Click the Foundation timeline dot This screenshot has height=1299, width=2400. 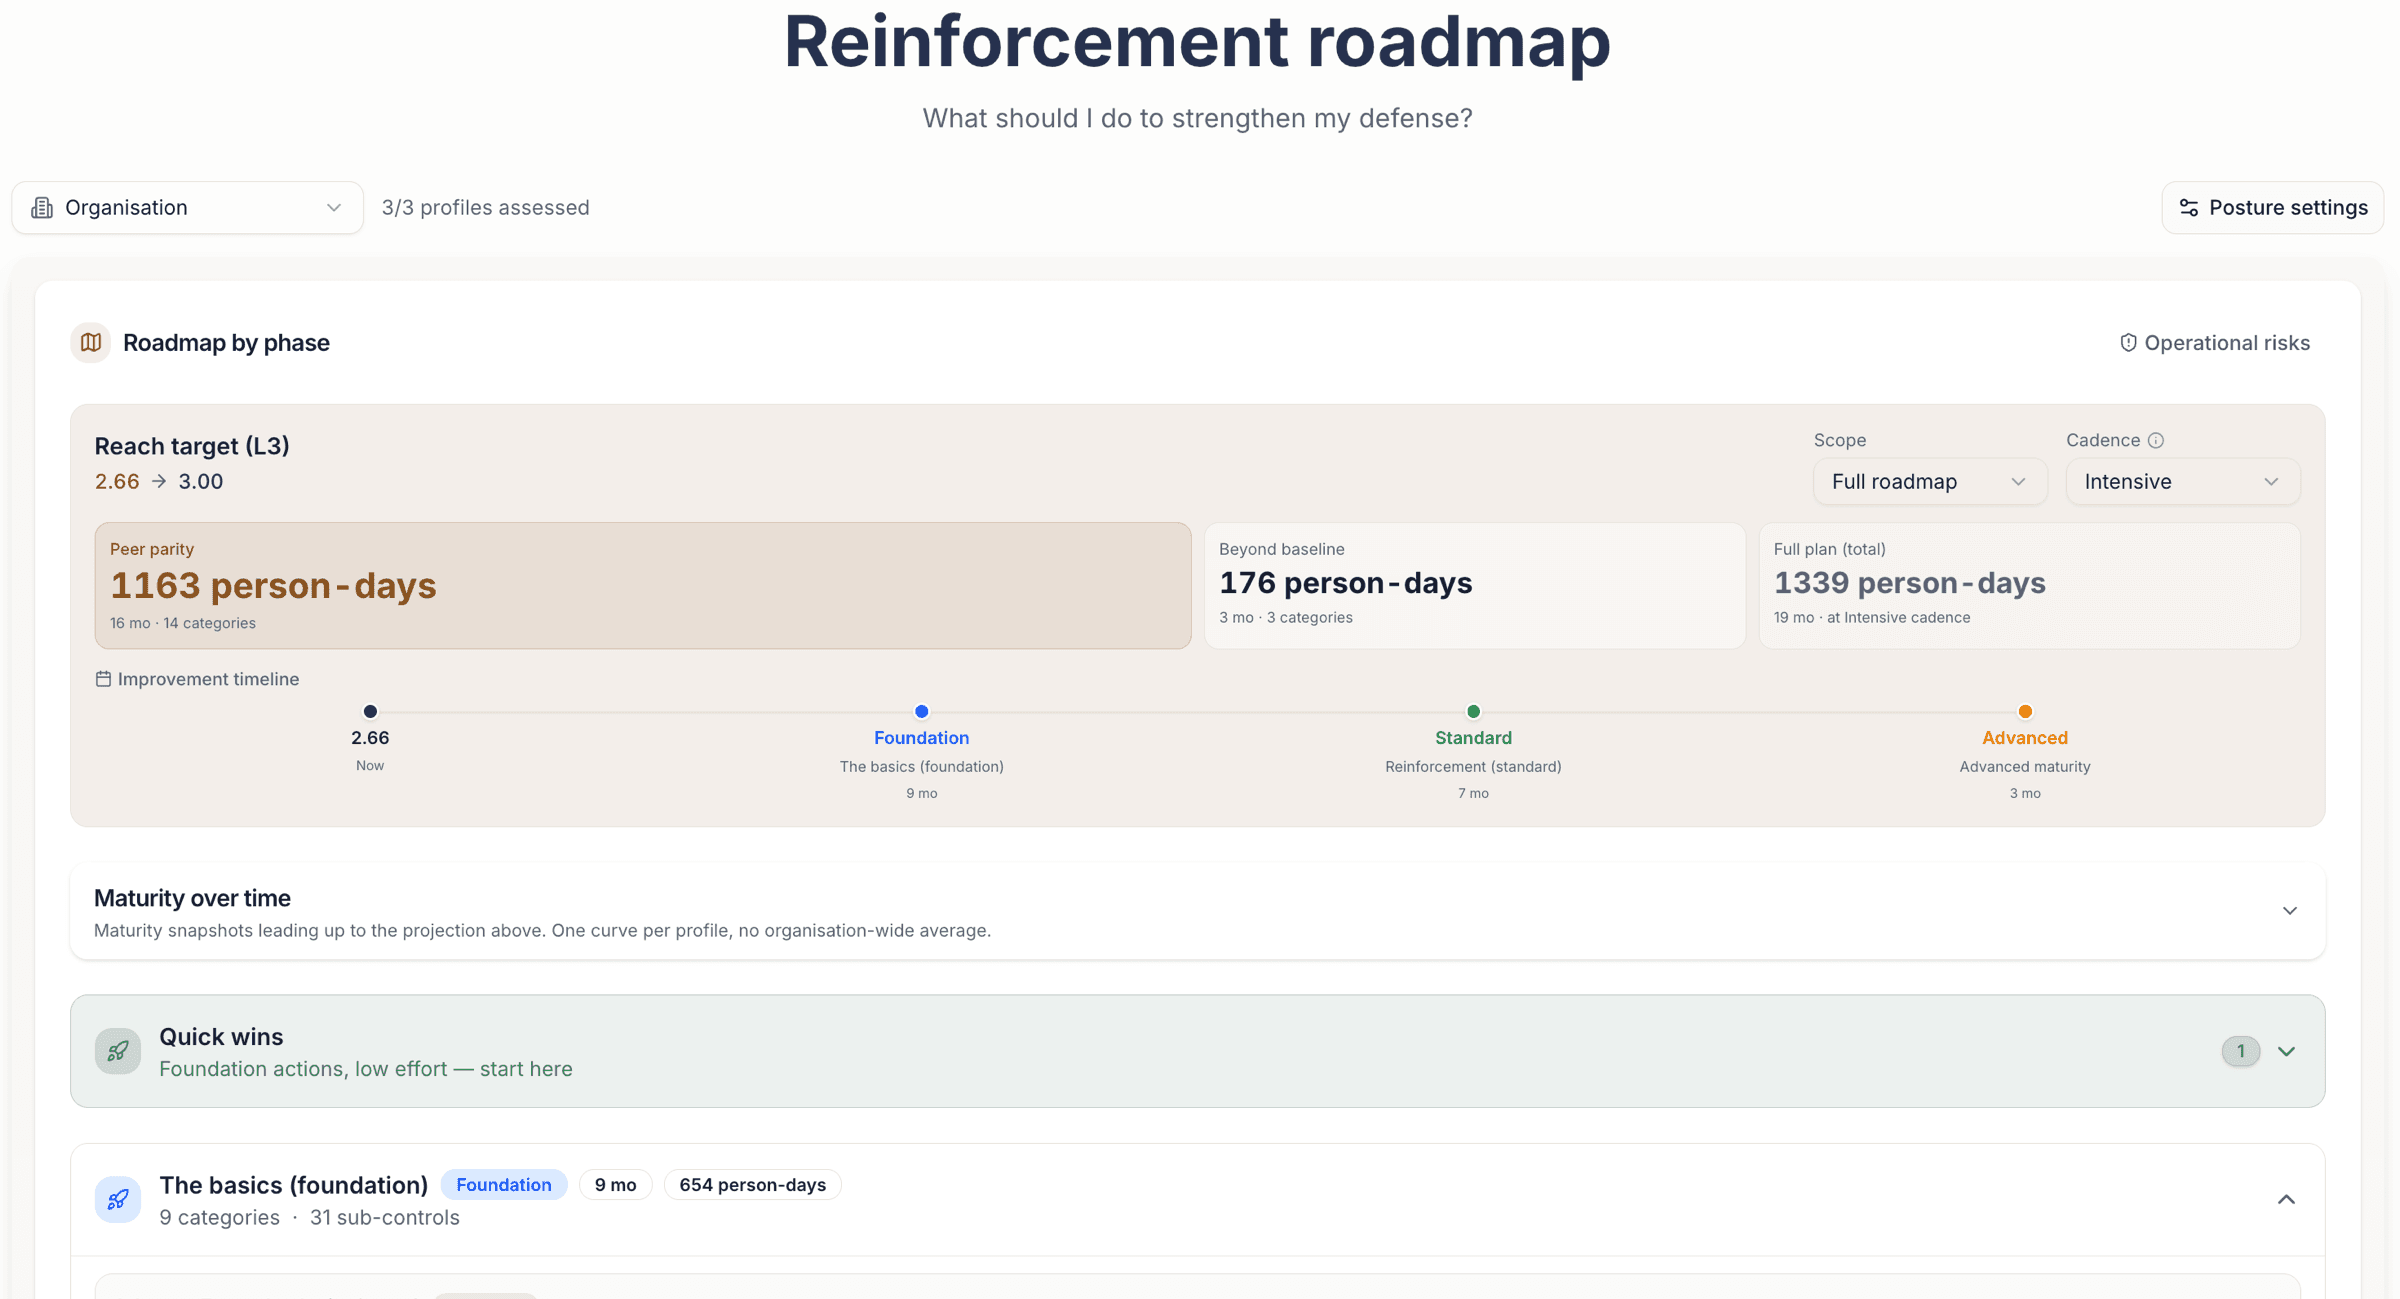pos(922,711)
